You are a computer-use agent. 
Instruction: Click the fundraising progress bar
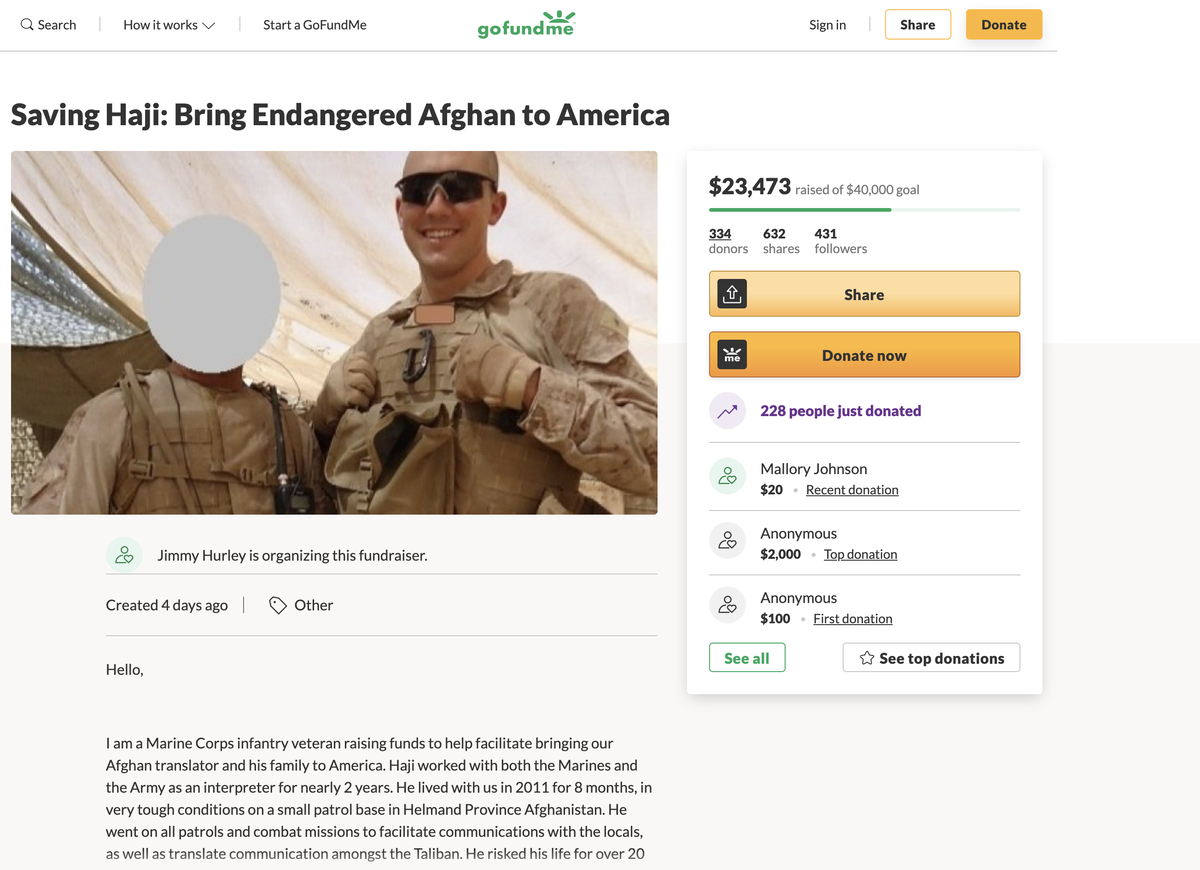[864, 210]
